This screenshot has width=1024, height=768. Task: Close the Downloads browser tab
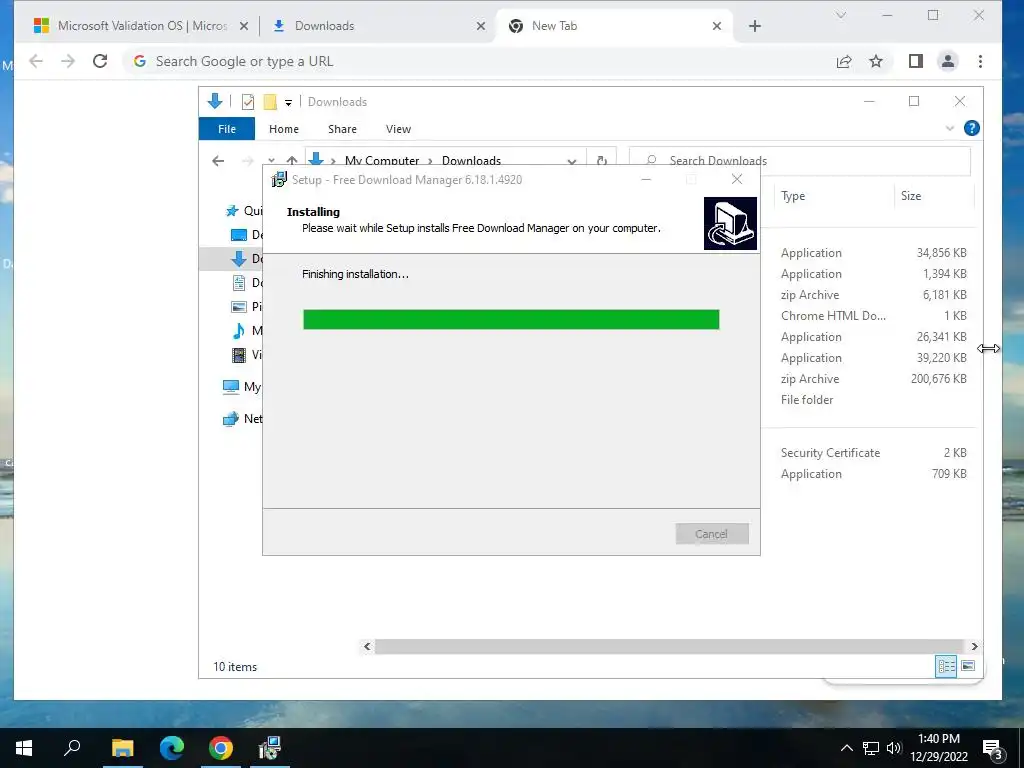pyautogui.click(x=481, y=26)
